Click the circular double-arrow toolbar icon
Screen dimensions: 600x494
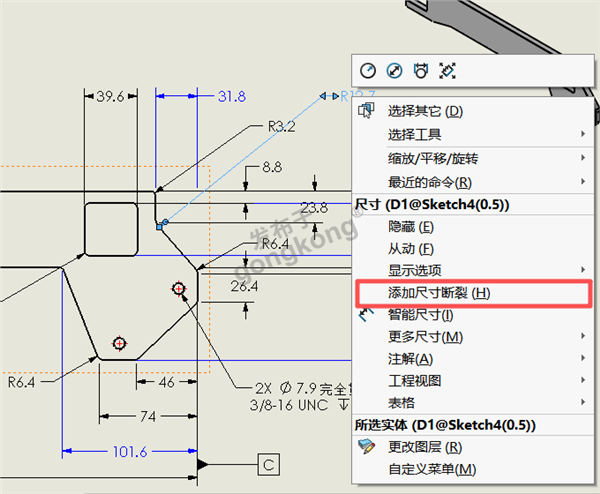point(395,70)
